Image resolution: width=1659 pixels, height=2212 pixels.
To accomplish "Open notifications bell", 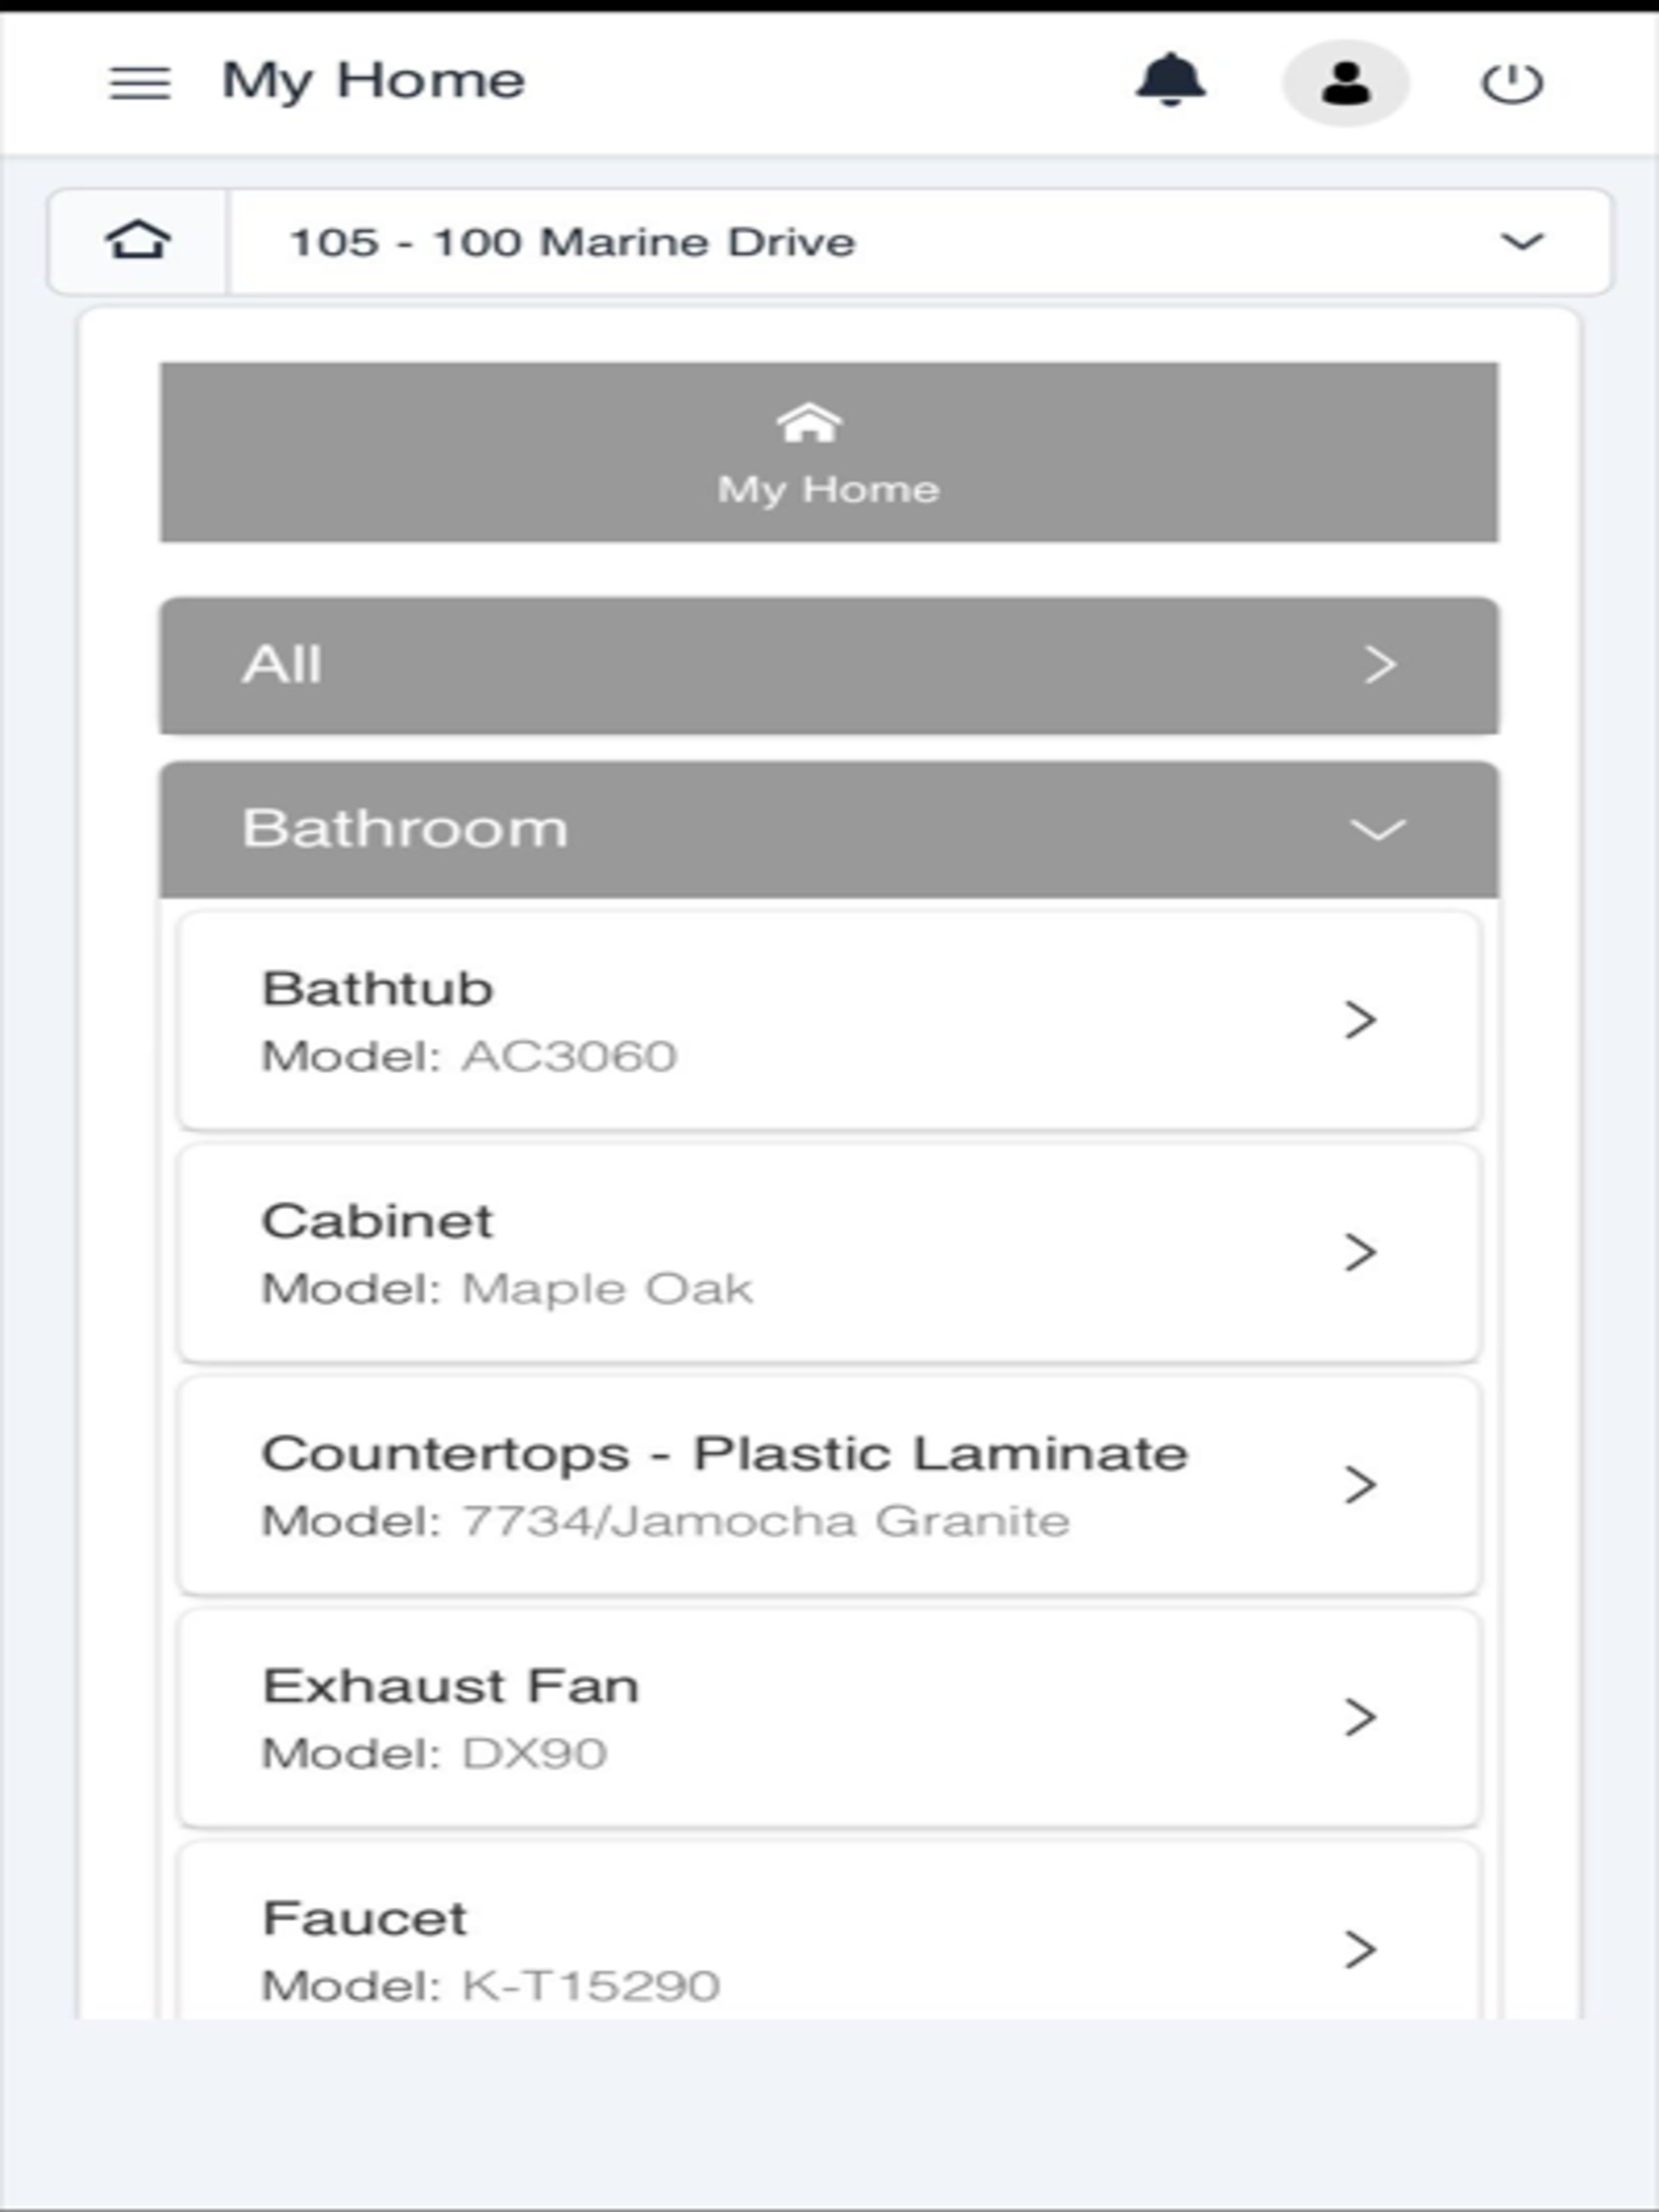I will click(1170, 80).
